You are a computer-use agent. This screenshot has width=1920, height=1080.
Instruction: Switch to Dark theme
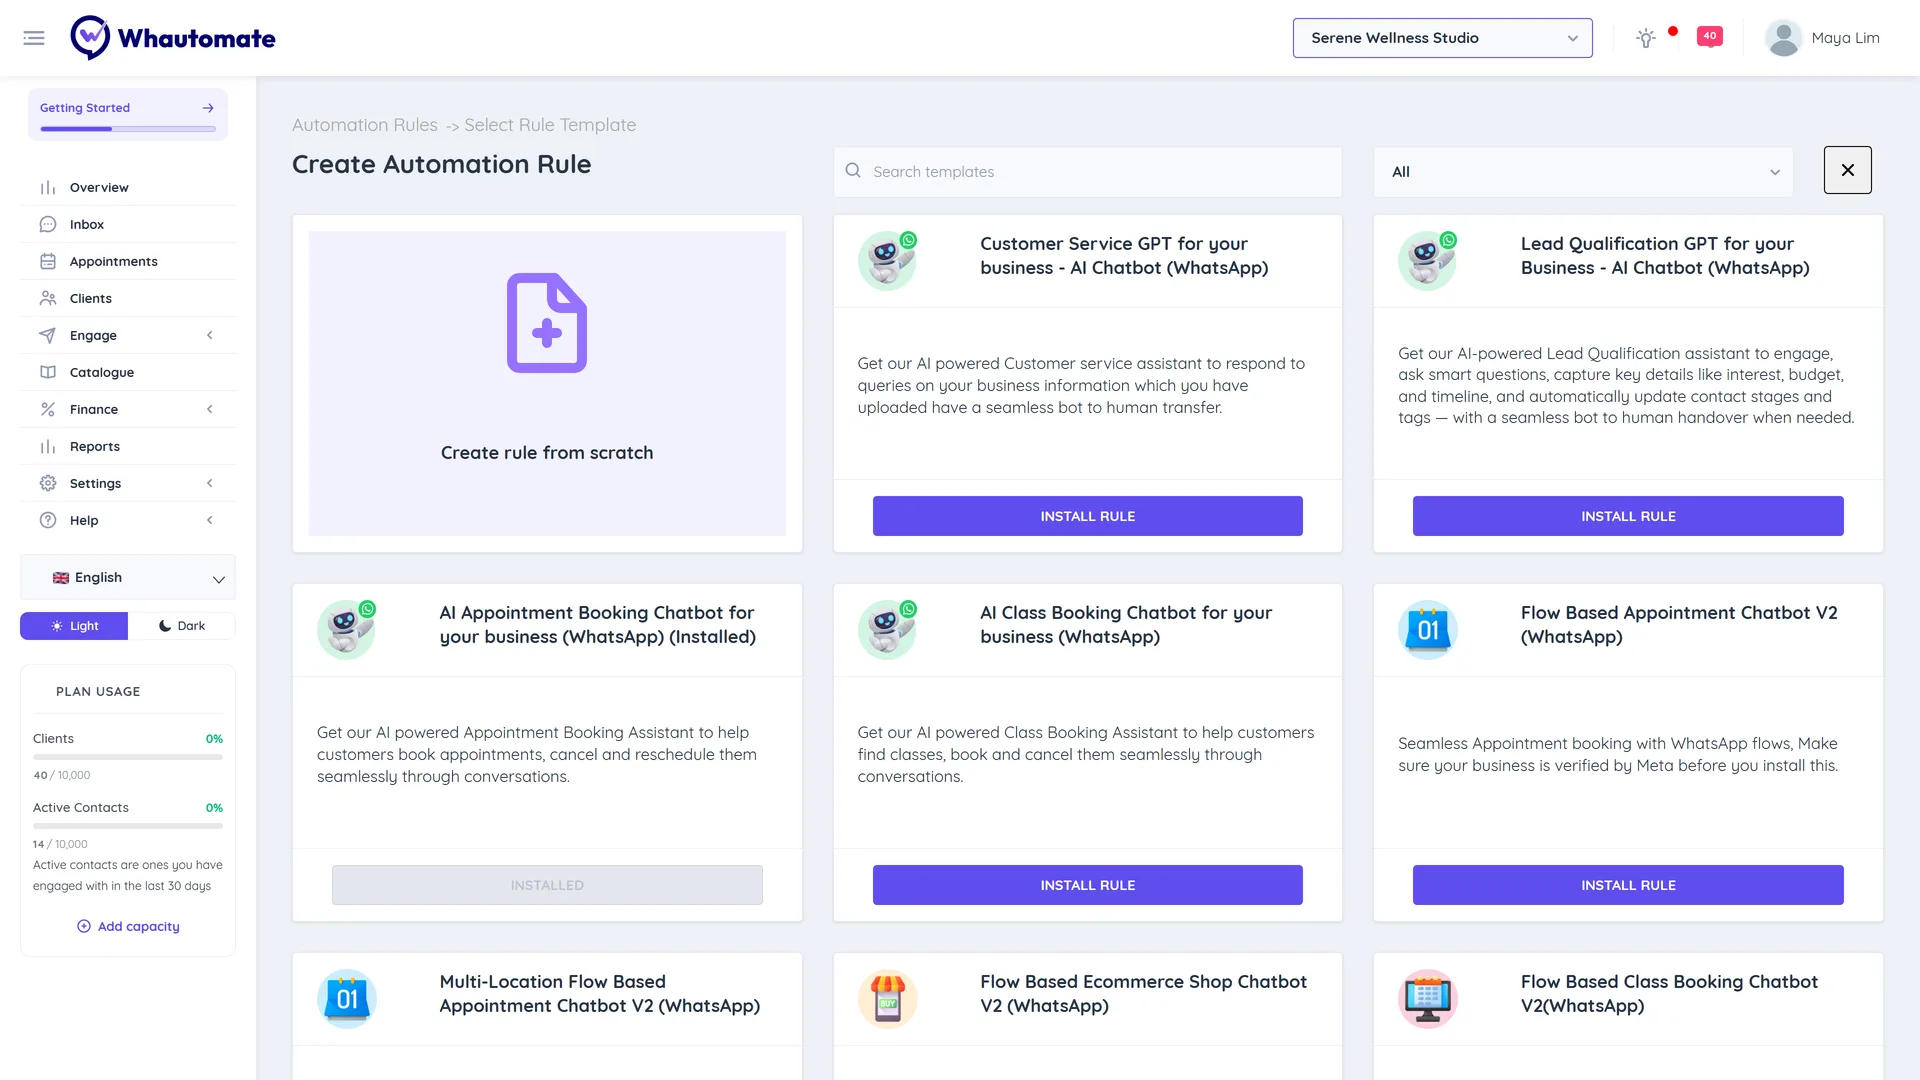[182, 626]
